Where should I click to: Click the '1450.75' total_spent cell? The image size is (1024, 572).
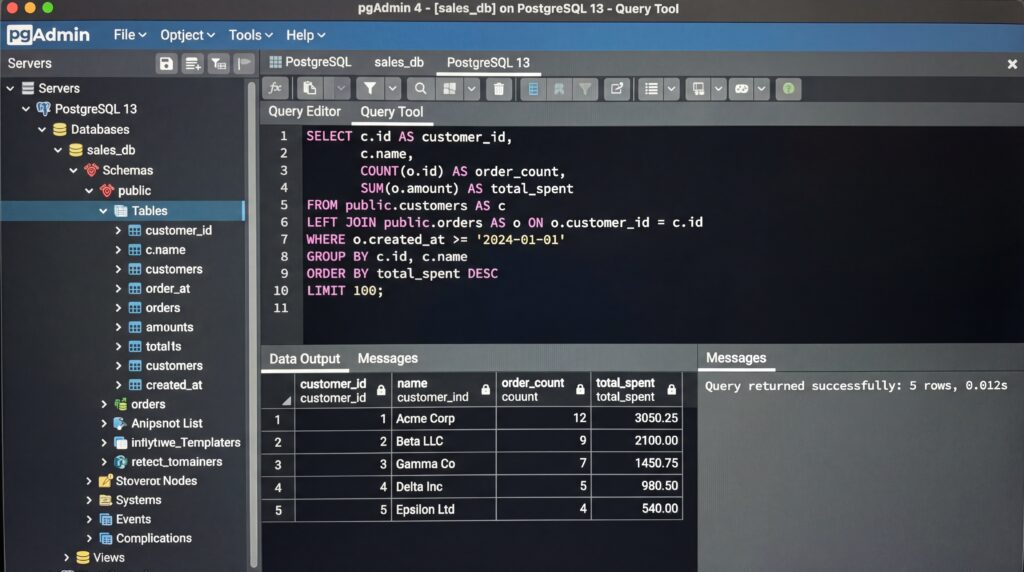coord(637,464)
